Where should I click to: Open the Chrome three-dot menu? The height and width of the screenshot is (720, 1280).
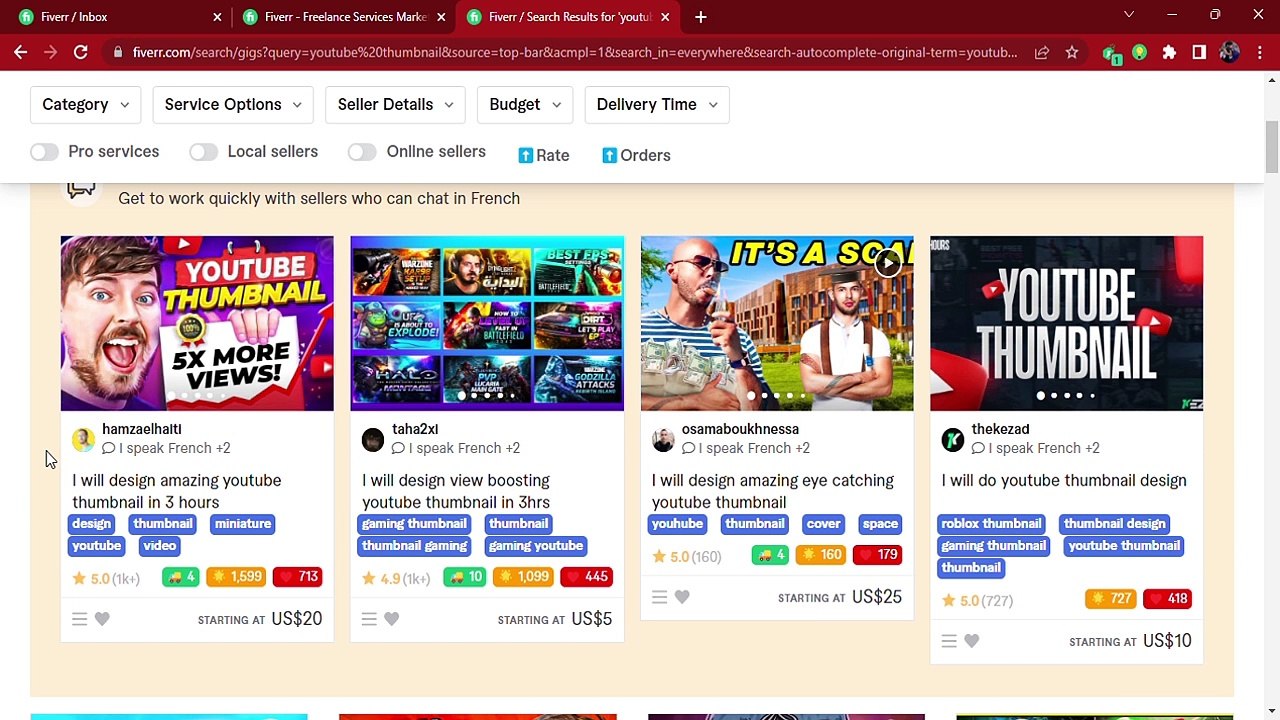1259,52
